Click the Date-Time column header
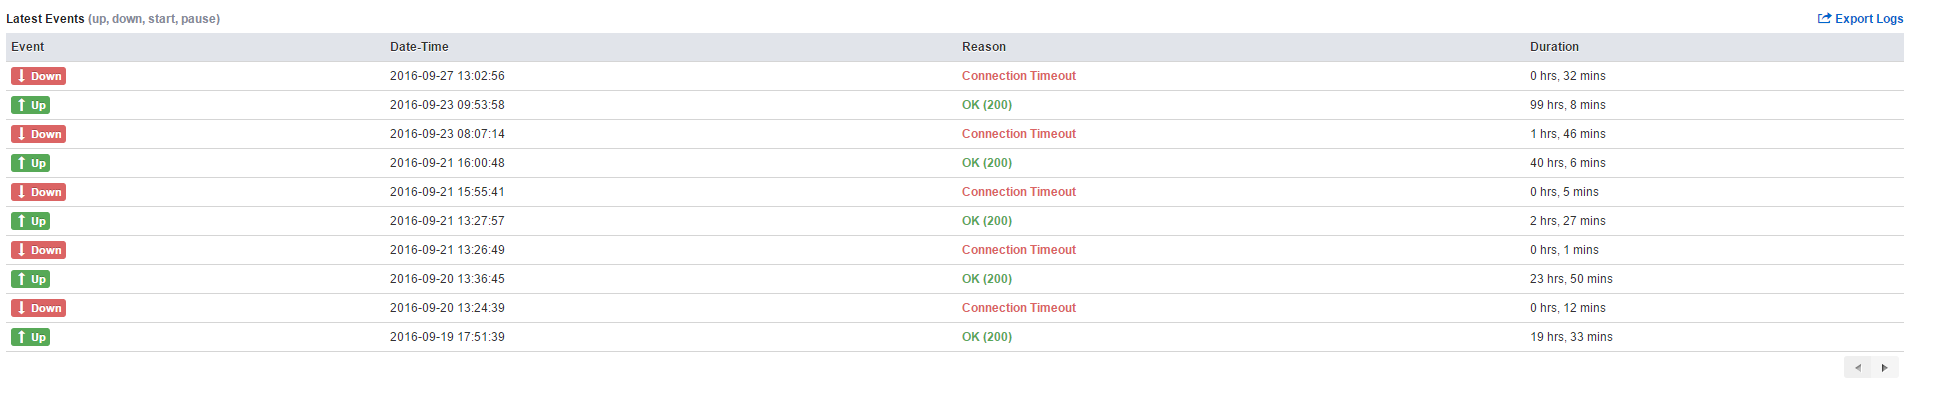This screenshot has width=1936, height=399. pyautogui.click(x=419, y=47)
